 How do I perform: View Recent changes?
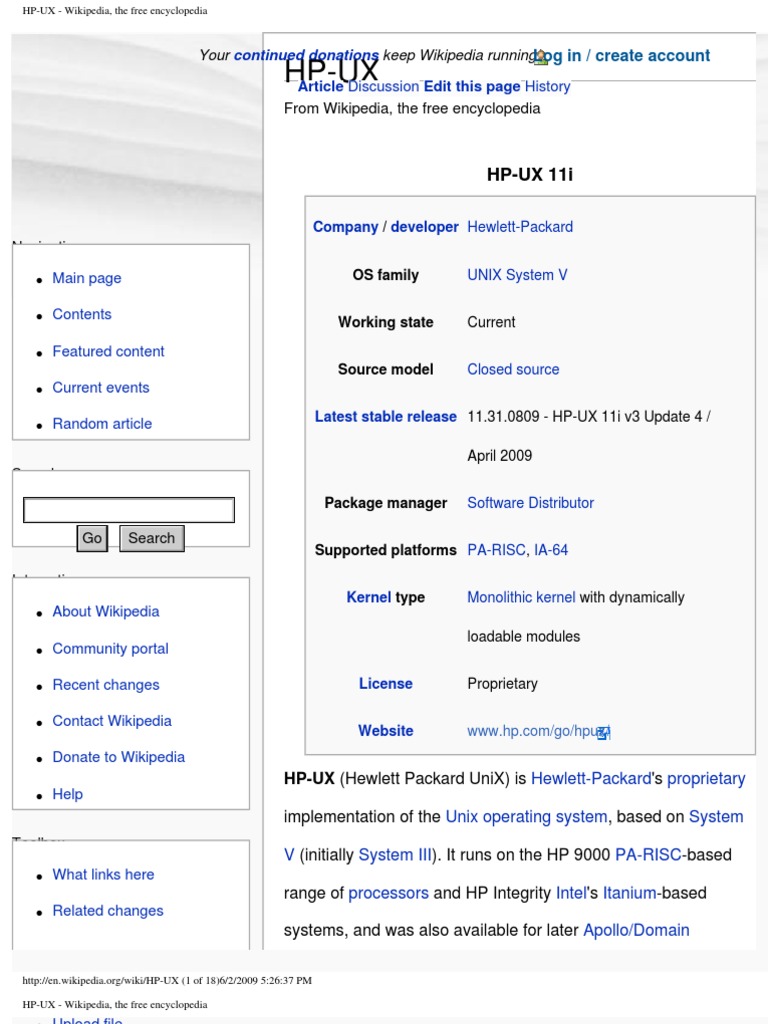pos(106,685)
